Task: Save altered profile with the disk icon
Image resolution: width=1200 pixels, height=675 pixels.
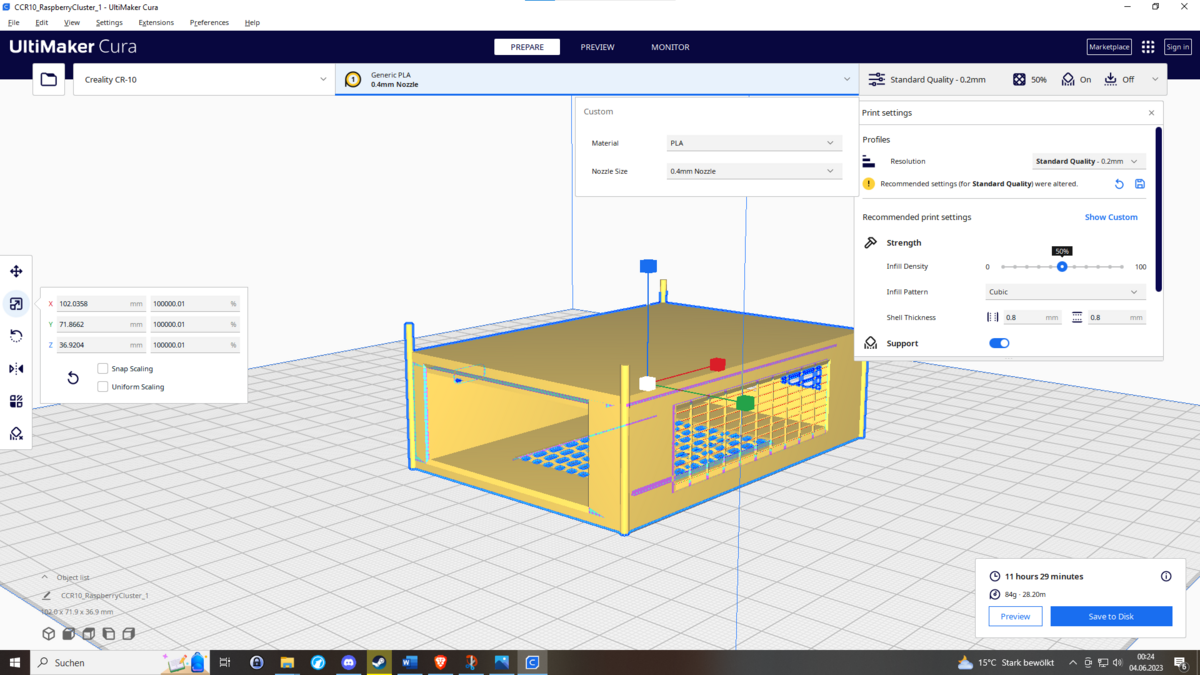Action: pos(1140,184)
